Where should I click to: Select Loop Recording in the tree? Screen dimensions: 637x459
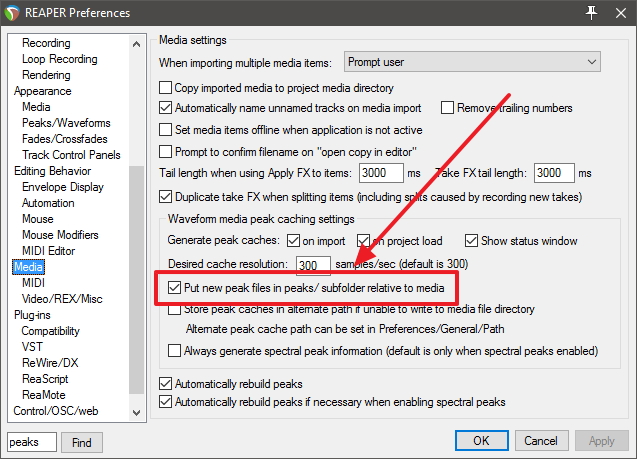pos(60,59)
